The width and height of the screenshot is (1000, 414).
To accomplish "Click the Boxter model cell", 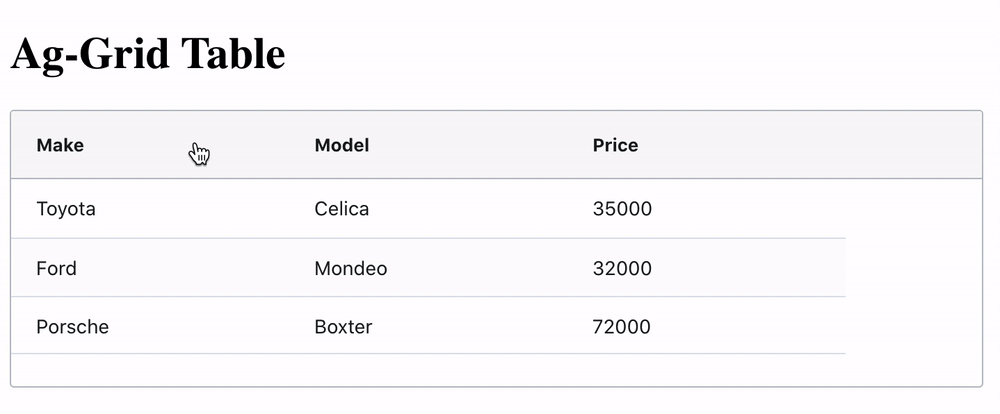I will pyautogui.click(x=343, y=327).
